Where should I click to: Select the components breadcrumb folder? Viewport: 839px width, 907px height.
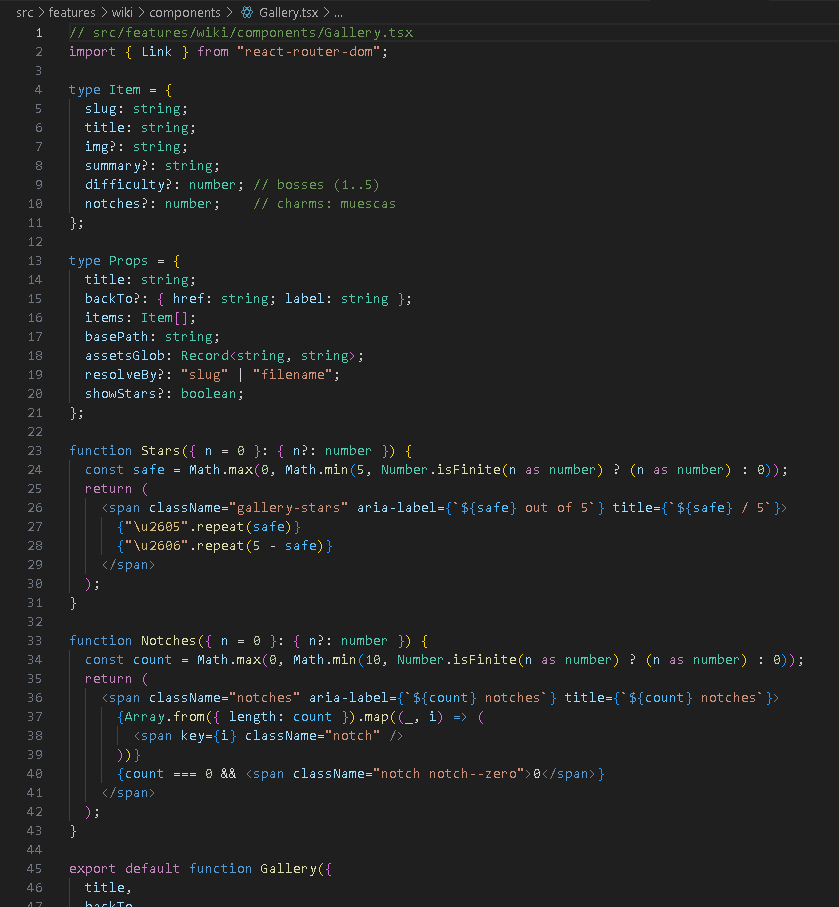pos(184,13)
